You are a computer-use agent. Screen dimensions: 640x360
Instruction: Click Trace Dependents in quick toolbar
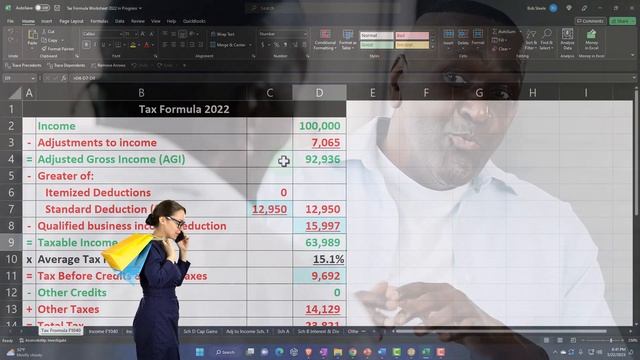pyautogui.click(x=66, y=65)
